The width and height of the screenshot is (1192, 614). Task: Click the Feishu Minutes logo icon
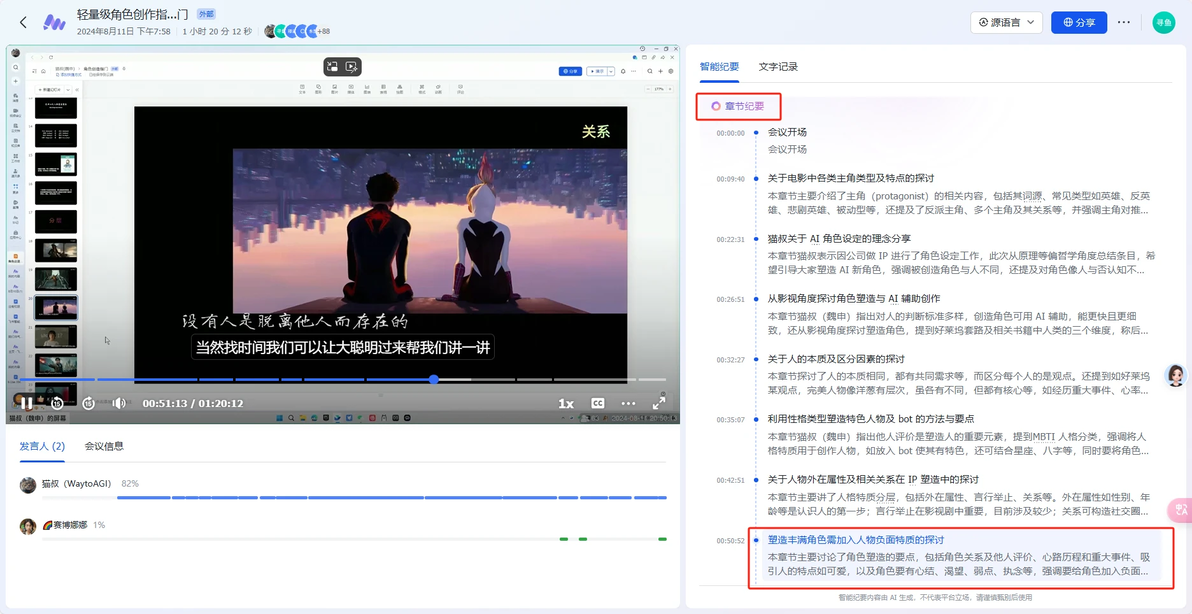tap(54, 22)
